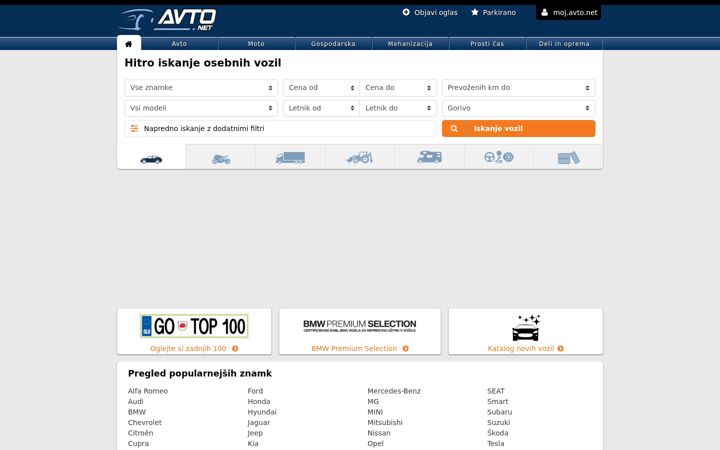Select the parts and tires category icon
720x450 pixels.
499,157
